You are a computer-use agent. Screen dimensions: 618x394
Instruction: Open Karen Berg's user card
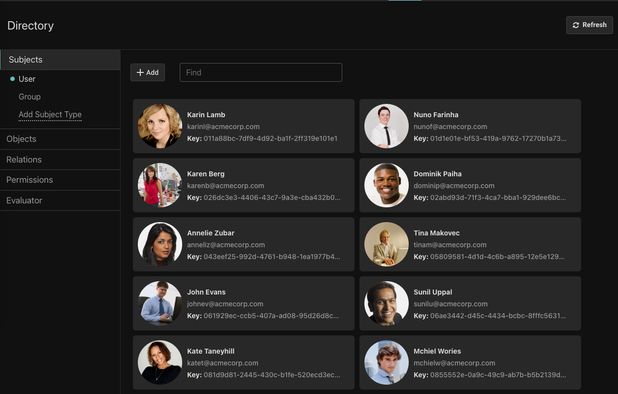[x=244, y=185]
